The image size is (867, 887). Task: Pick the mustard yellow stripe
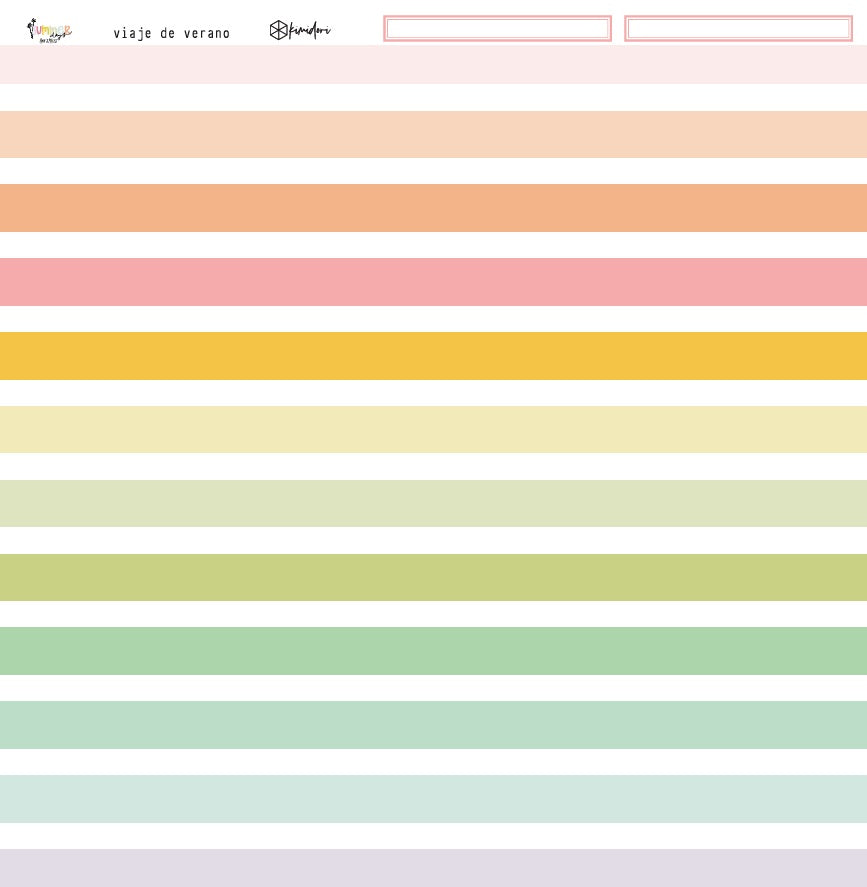click(x=433, y=356)
